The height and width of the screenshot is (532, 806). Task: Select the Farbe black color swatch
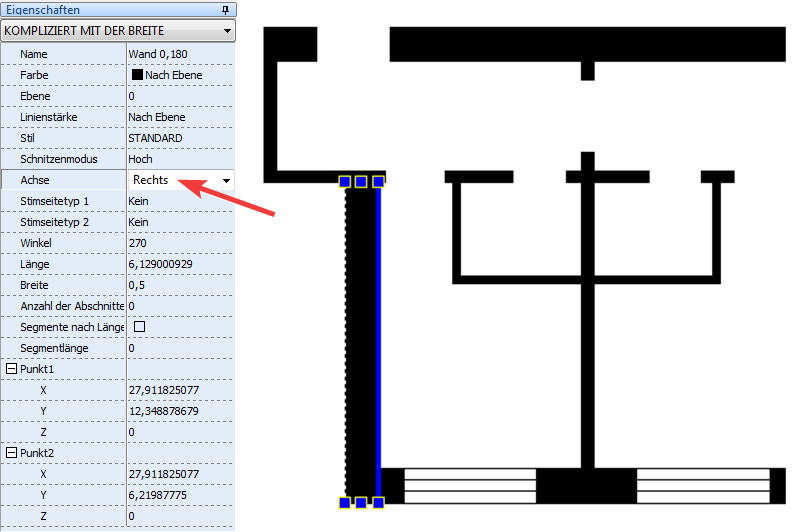pos(137,75)
